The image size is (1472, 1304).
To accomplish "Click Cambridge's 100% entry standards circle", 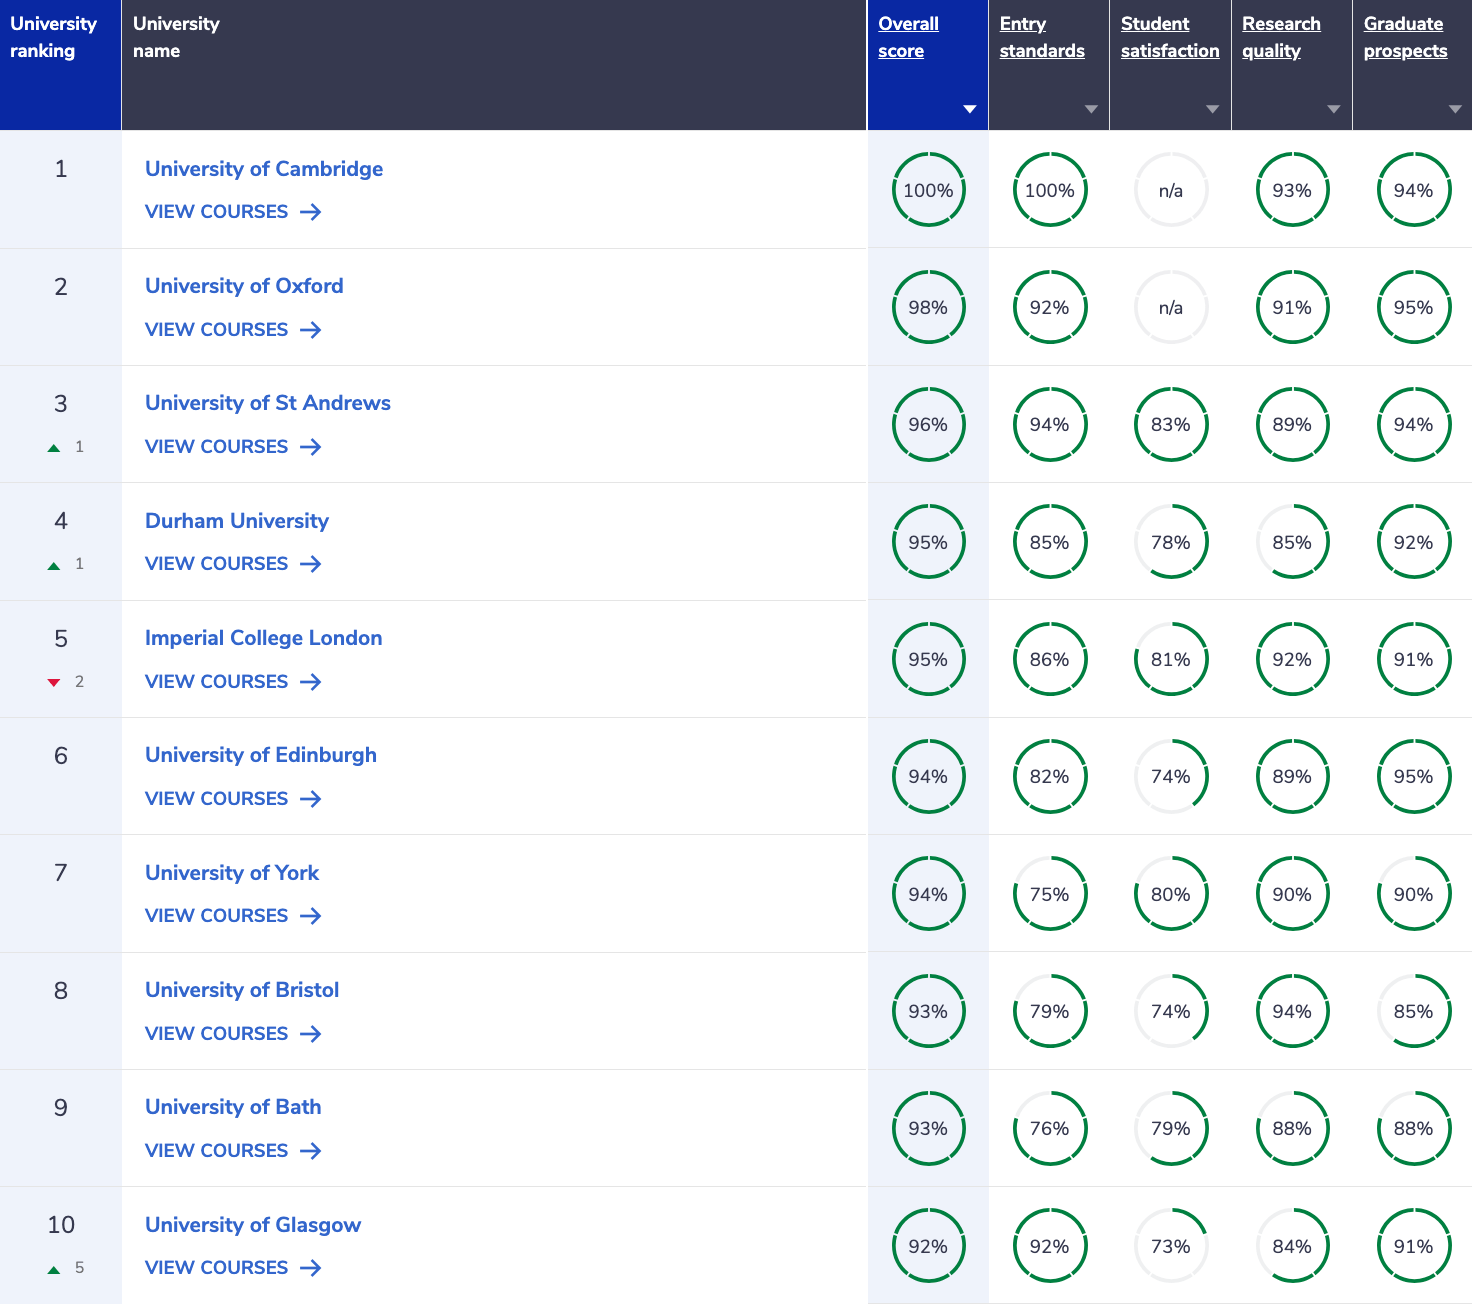I will (1050, 190).
